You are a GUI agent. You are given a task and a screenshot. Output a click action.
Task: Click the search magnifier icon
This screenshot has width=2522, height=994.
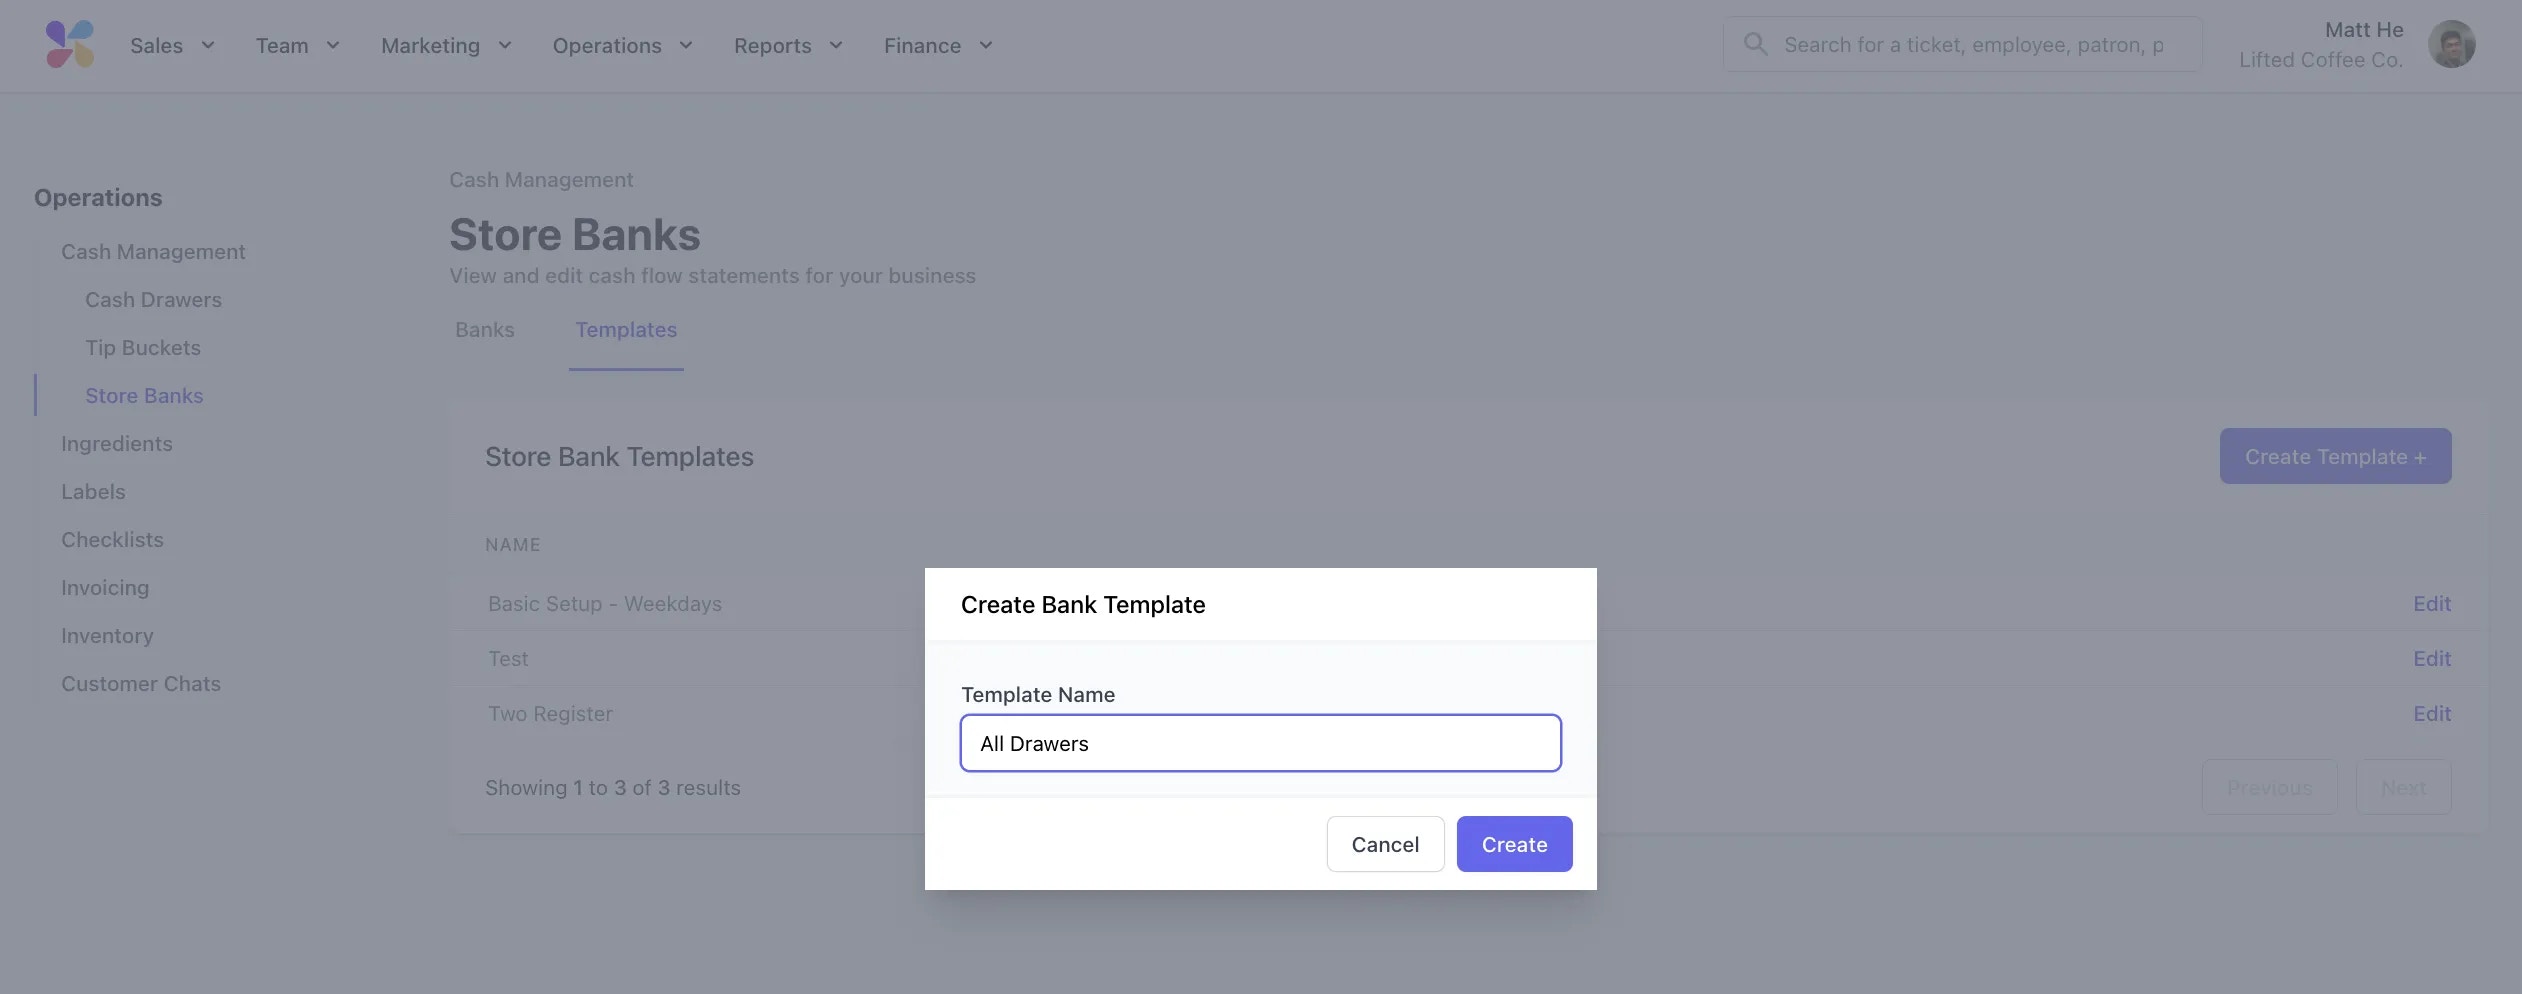[x=1755, y=45]
